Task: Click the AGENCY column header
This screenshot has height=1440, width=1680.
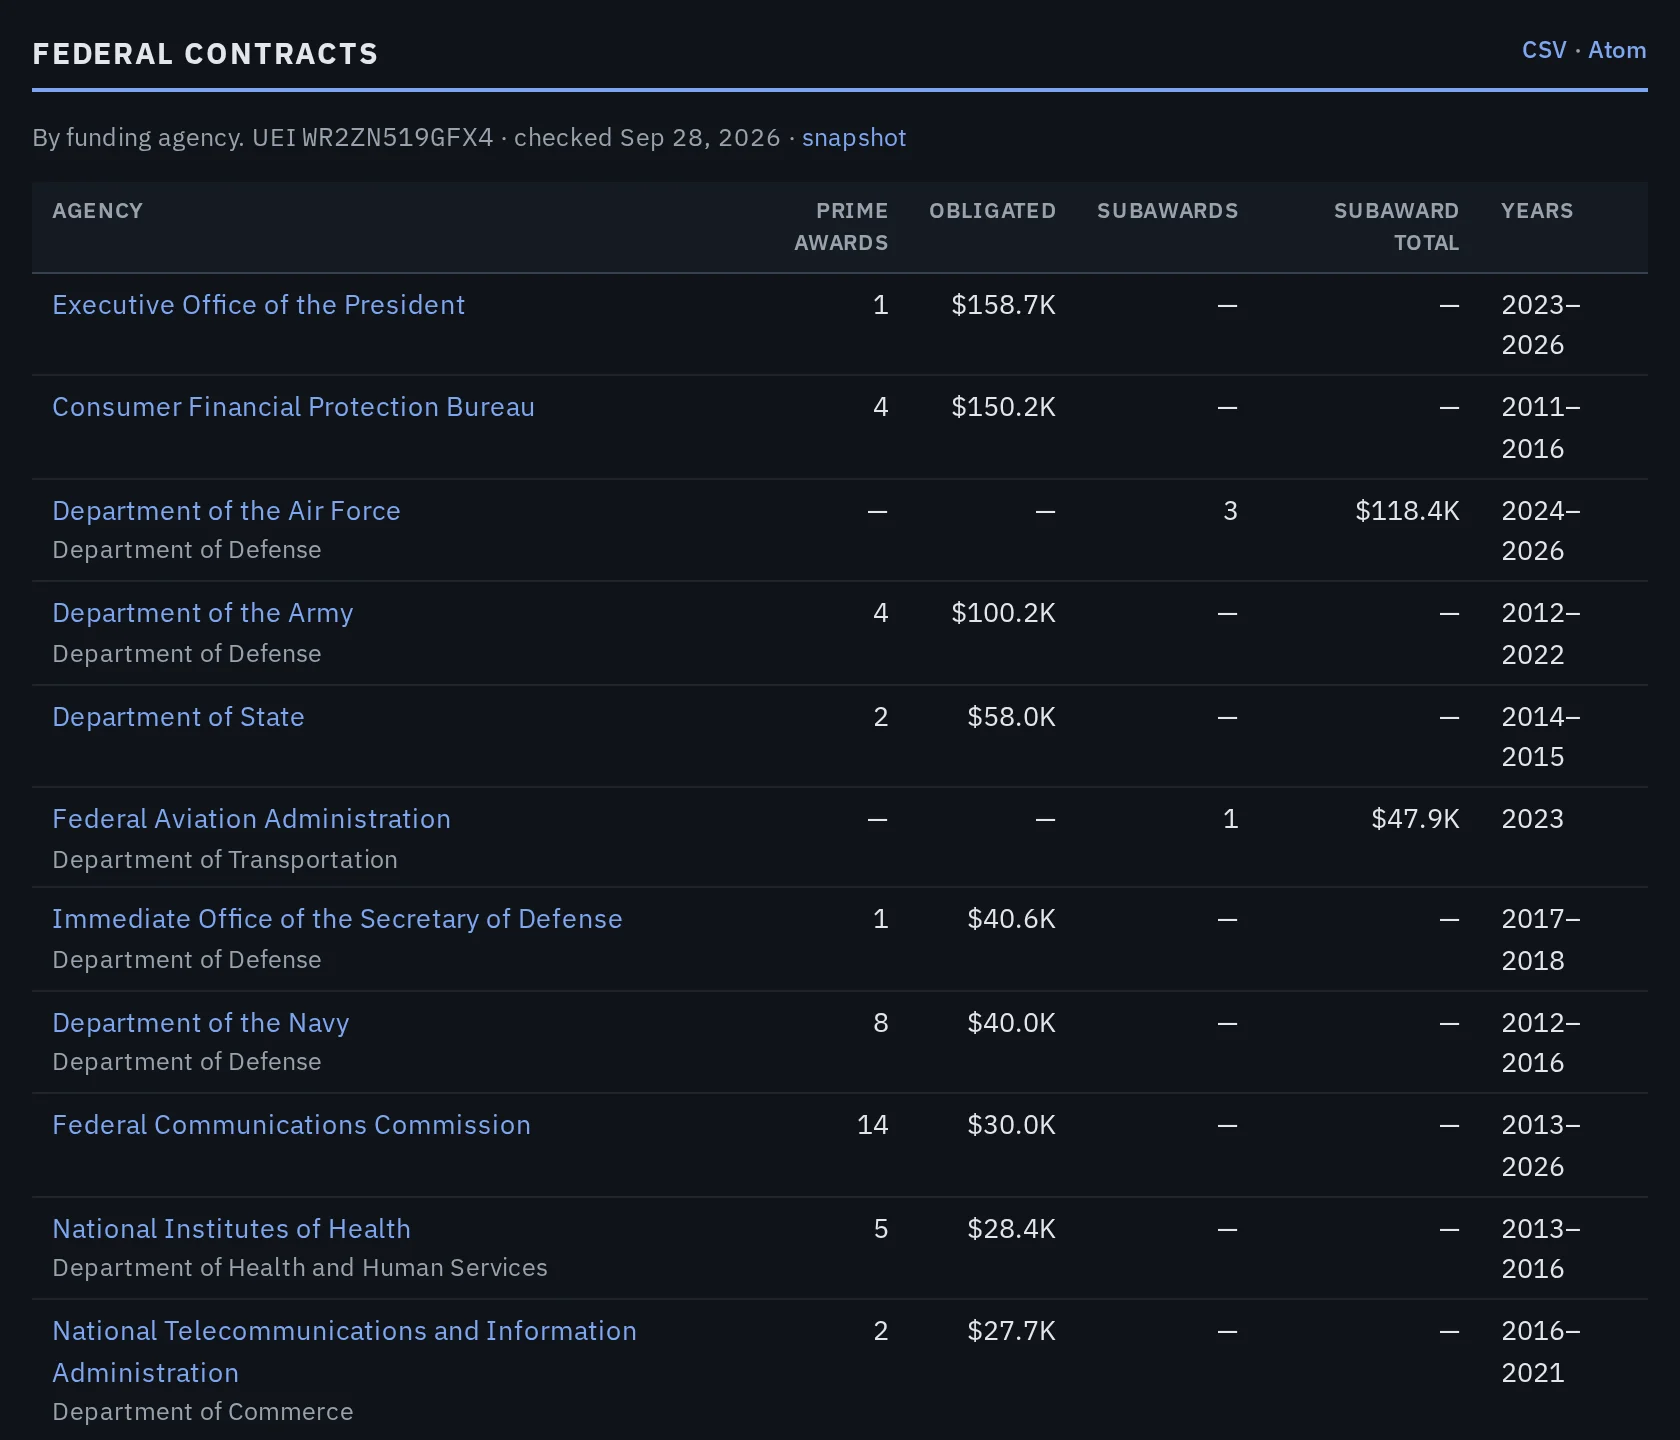Action: [x=97, y=211]
